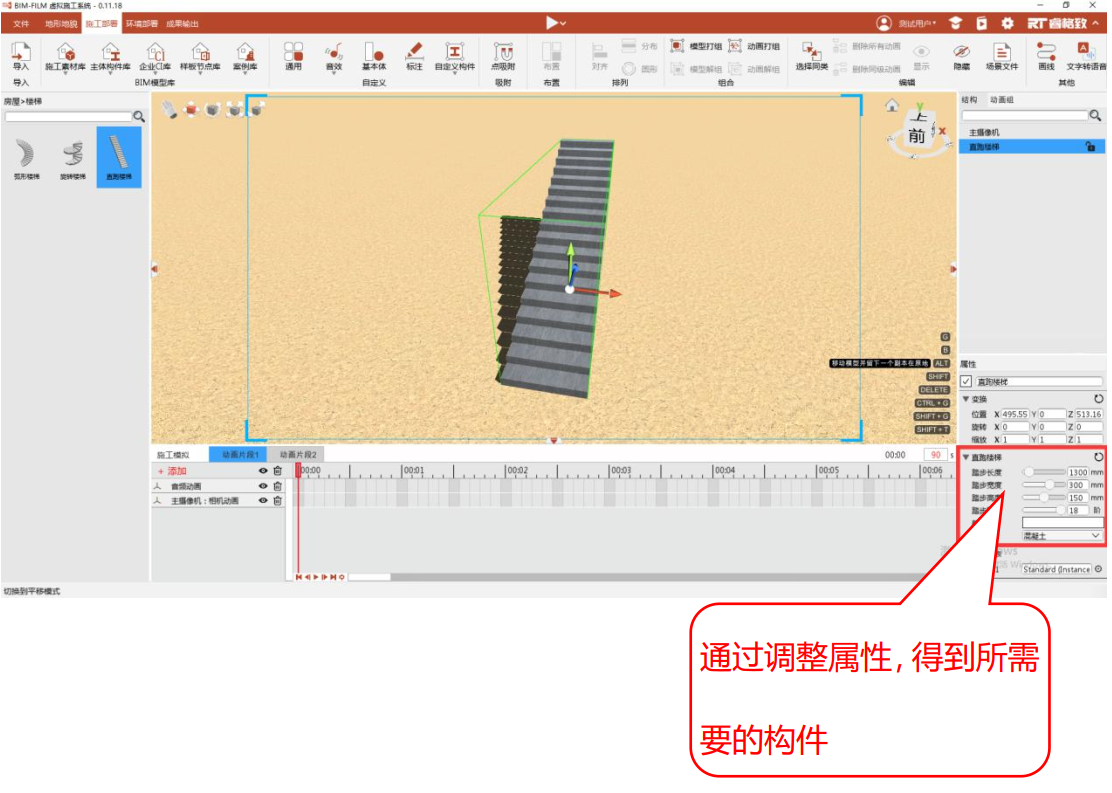Toggle visibility eye on 音频动画 track

(x=263, y=487)
